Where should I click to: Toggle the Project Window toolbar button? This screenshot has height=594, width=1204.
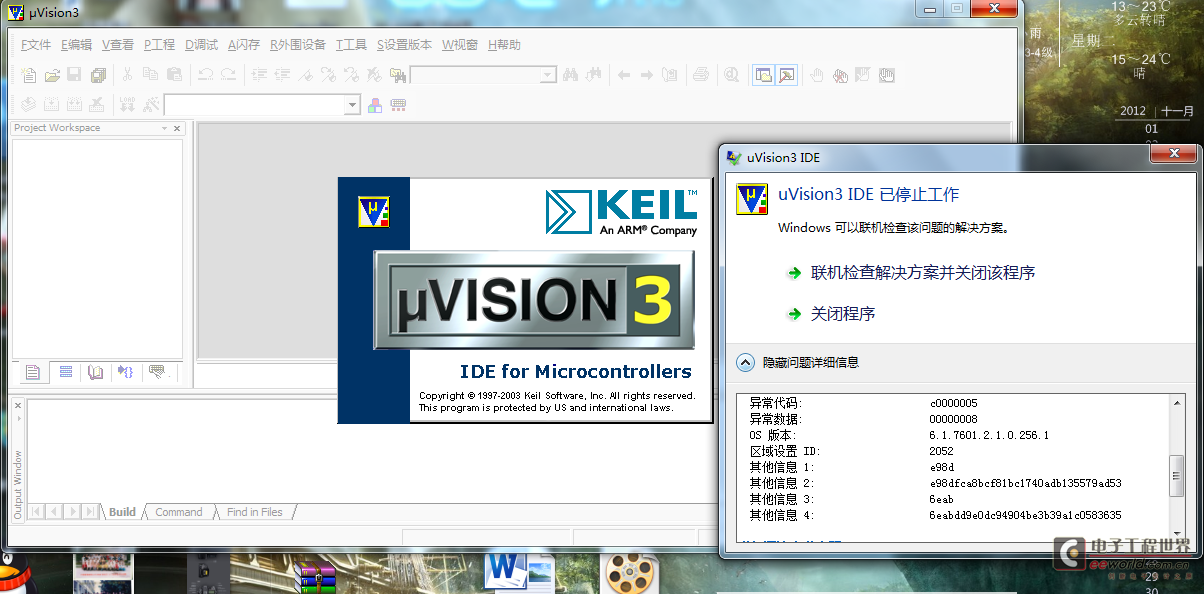(x=764, y=75)
